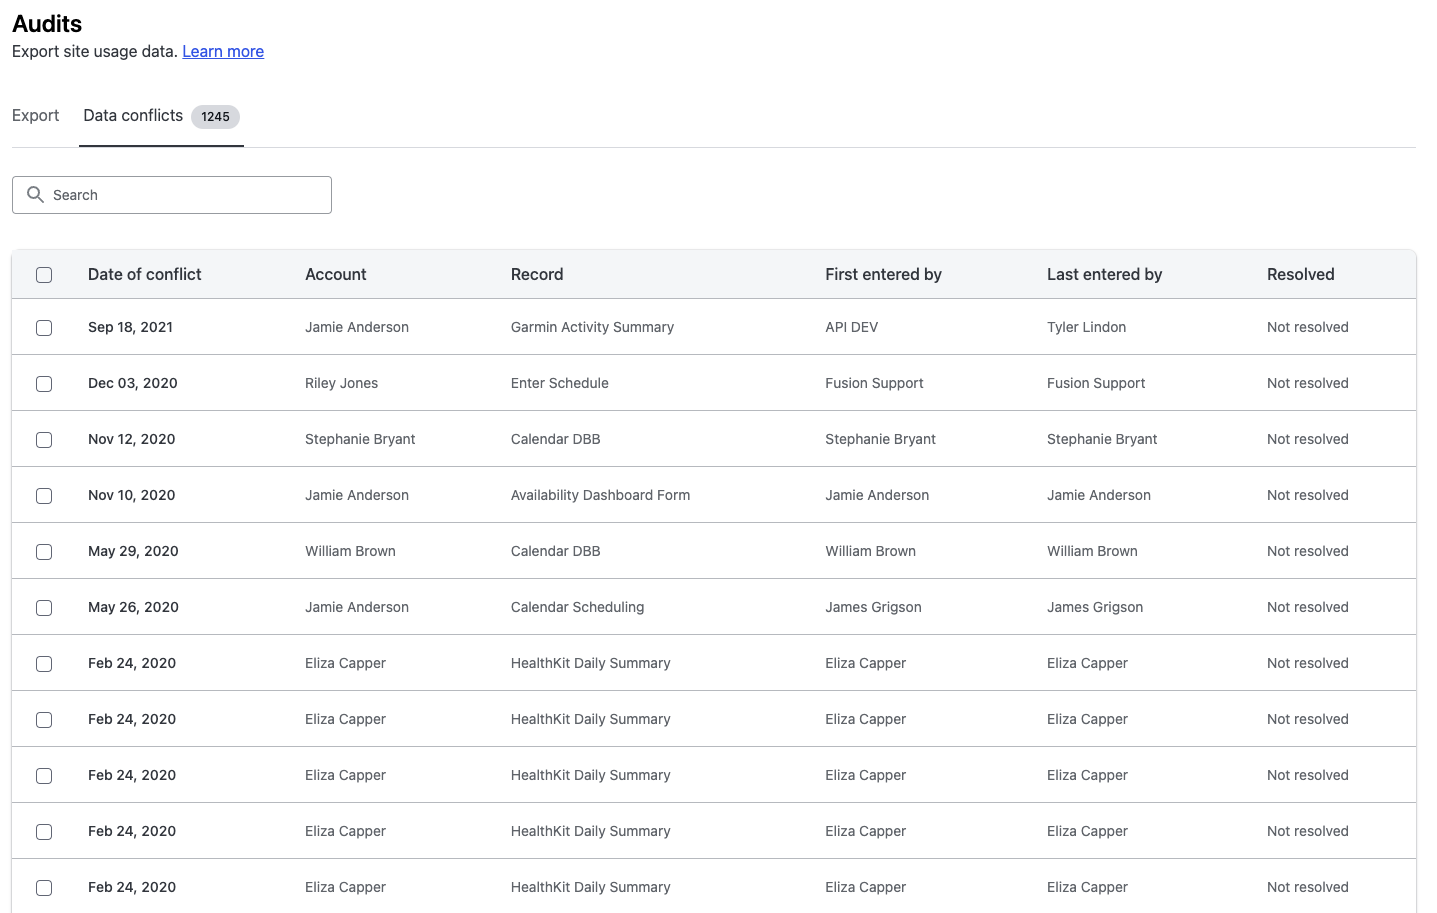Select all rows using header checkbox
Image resolution: width=1437 pixels, height=913 pixels.
[x=43, y=274]
